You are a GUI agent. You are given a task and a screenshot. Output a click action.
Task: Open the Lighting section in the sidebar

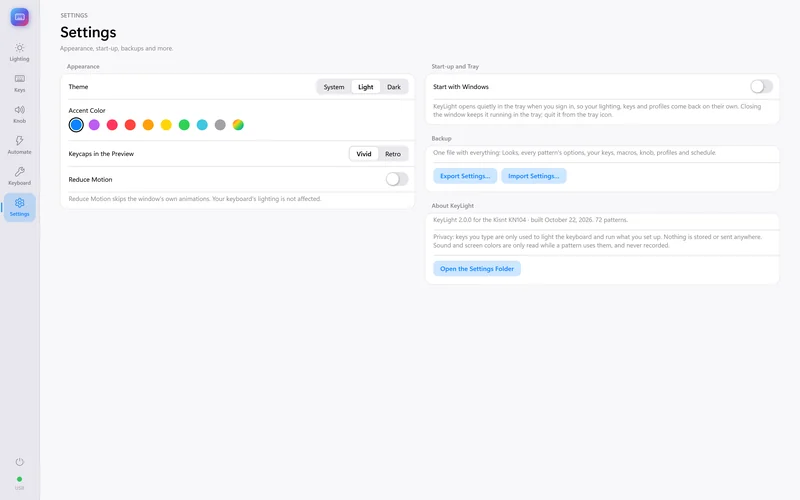point(19,52)
